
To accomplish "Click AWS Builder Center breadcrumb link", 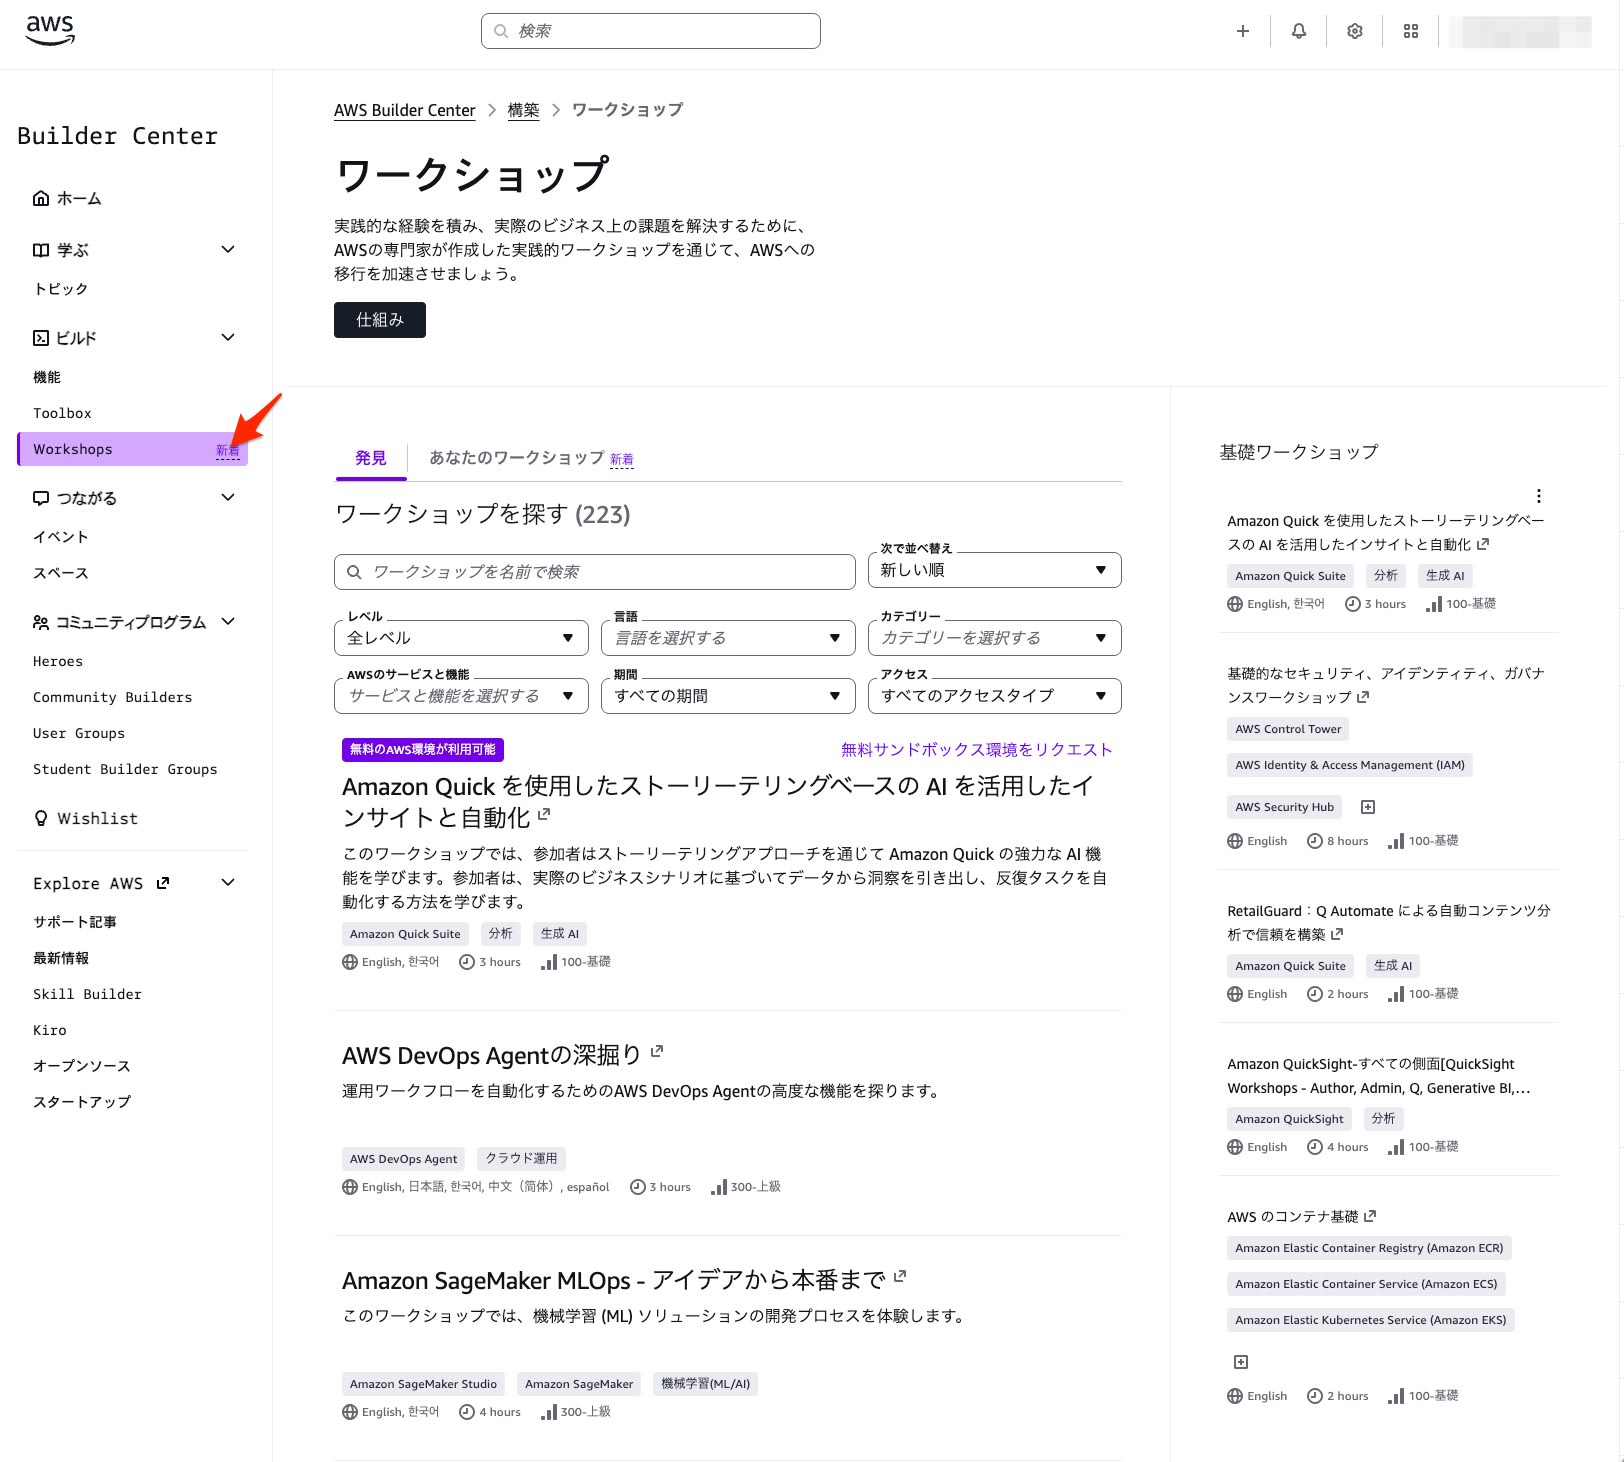I will point(404,110).
